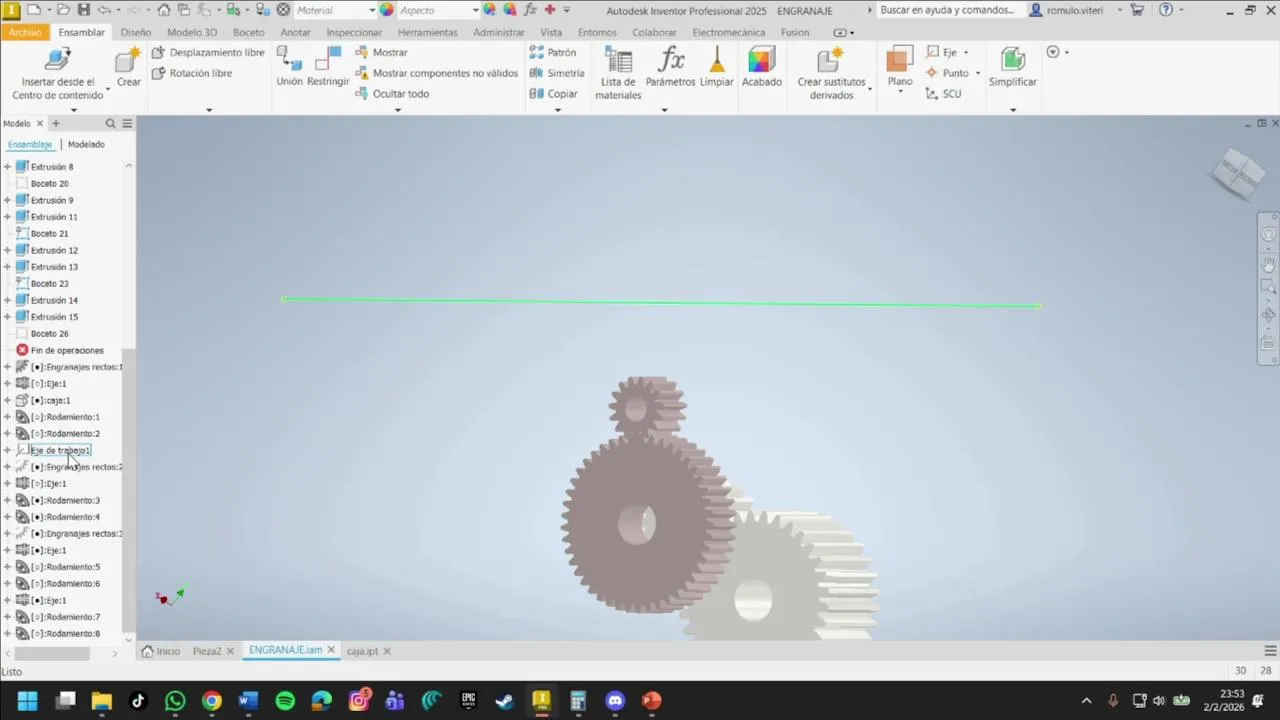
Task: Click the Limpiar broom tool
Action: click(716, 68)
